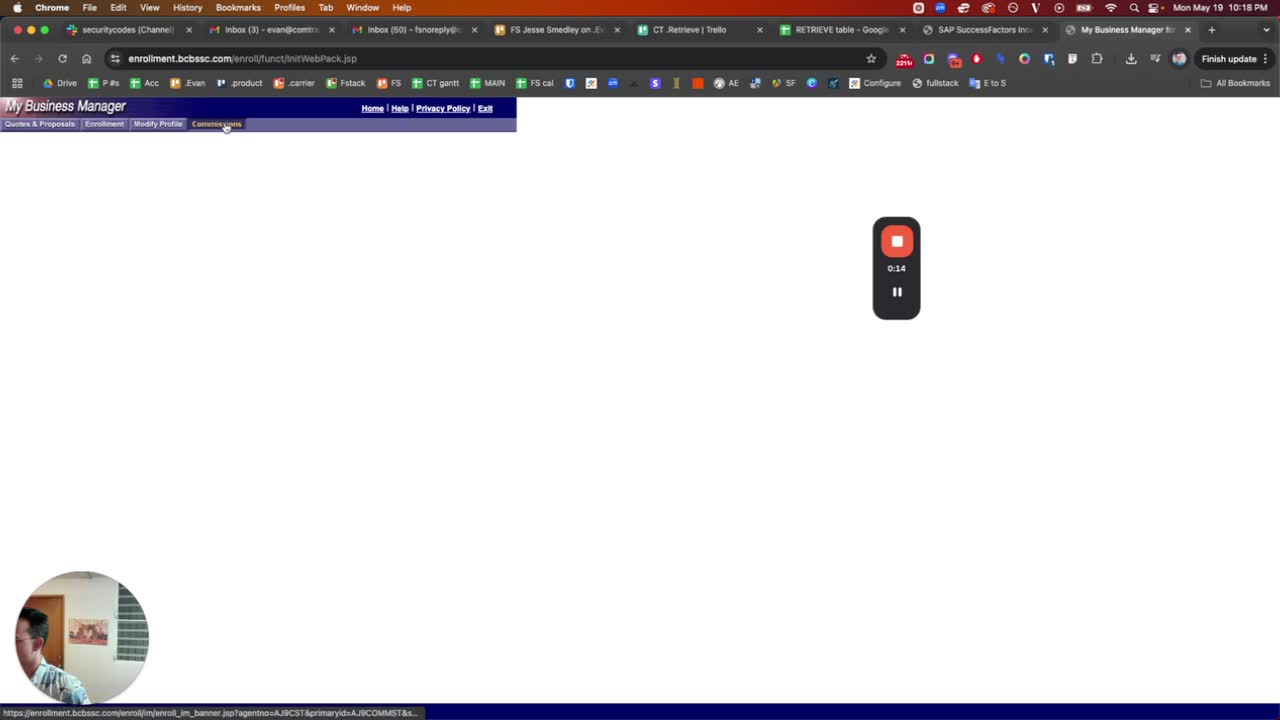1280x720 pixels.
Task: Follow the Home link
Action: [372, 108]
